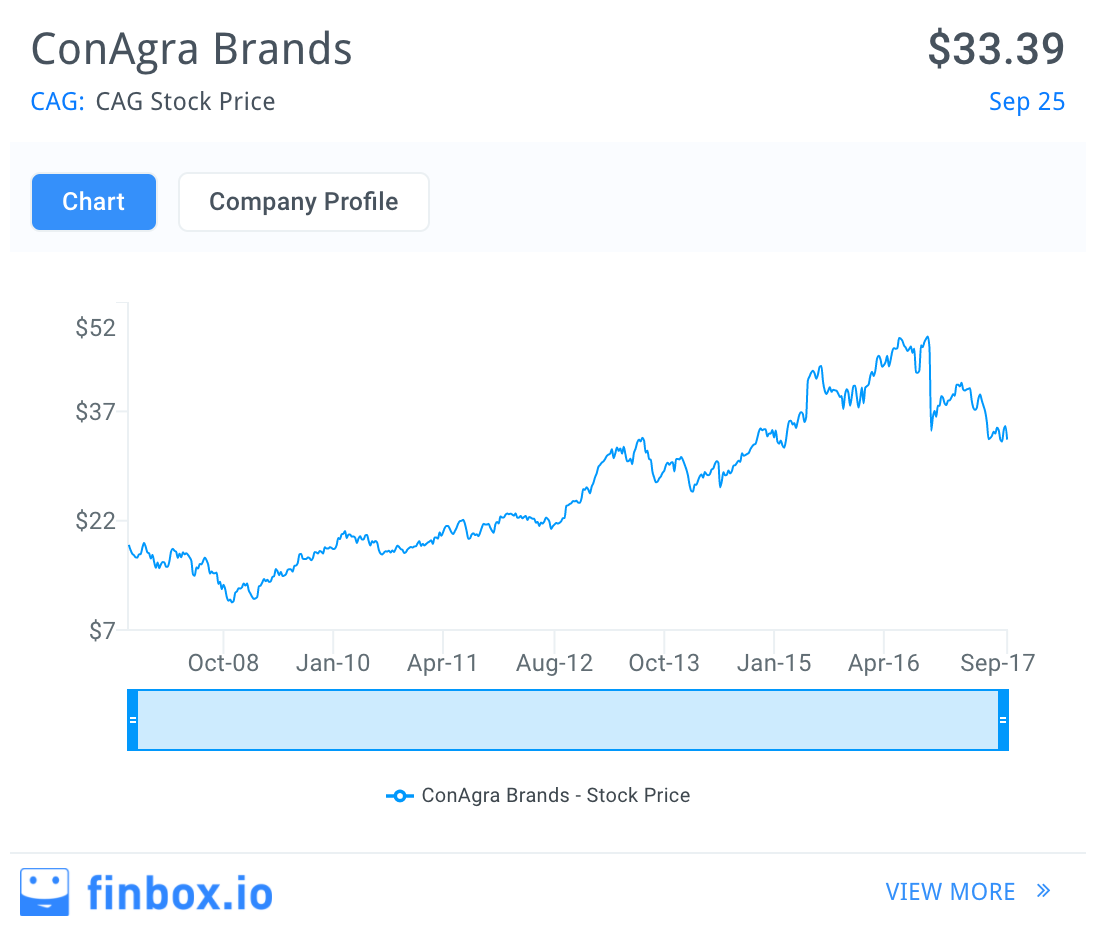Toggle to the Company Profile view
The width and height of the screenshot is (1094, 932).
tap(303, 201)
